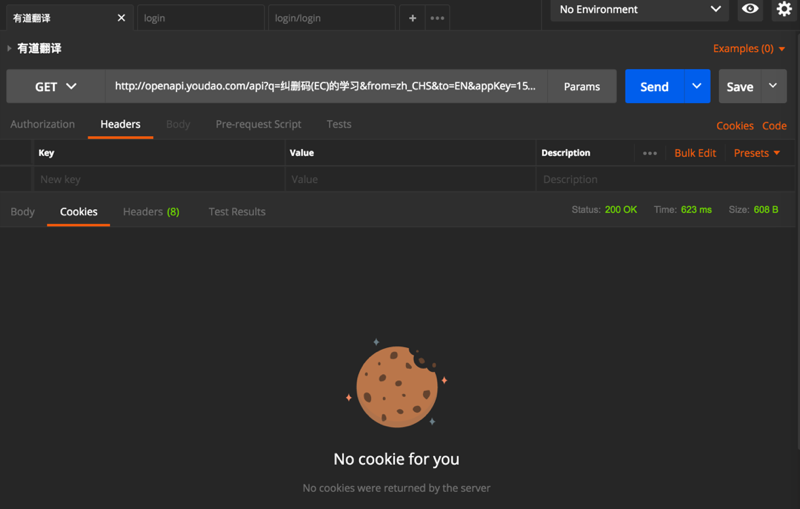Open a new request tab with plus
800x509 pixels.
coord(412,18)
